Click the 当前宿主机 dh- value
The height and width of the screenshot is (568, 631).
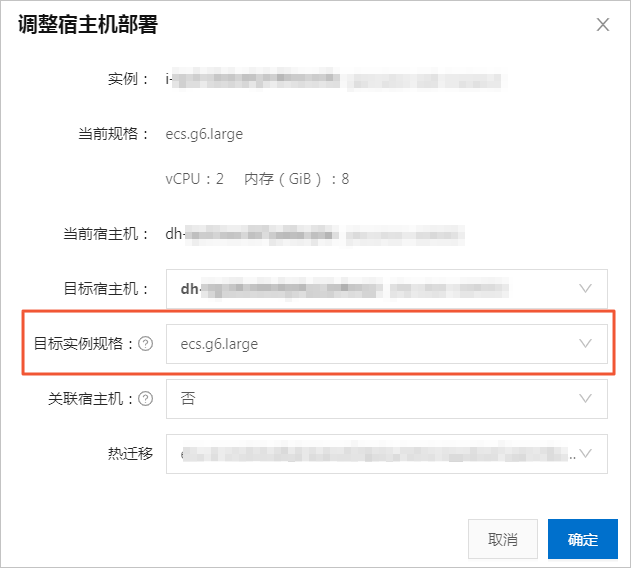(x=315, y=234)
